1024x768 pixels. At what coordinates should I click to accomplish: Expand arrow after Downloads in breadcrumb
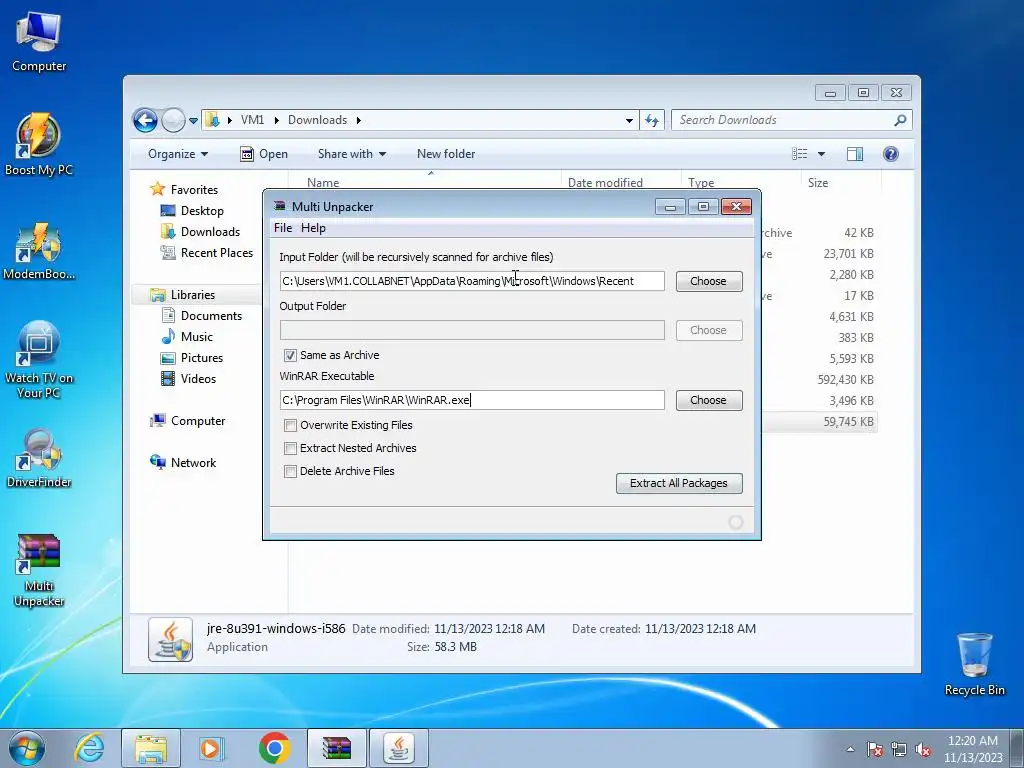[x=359, y=120]
